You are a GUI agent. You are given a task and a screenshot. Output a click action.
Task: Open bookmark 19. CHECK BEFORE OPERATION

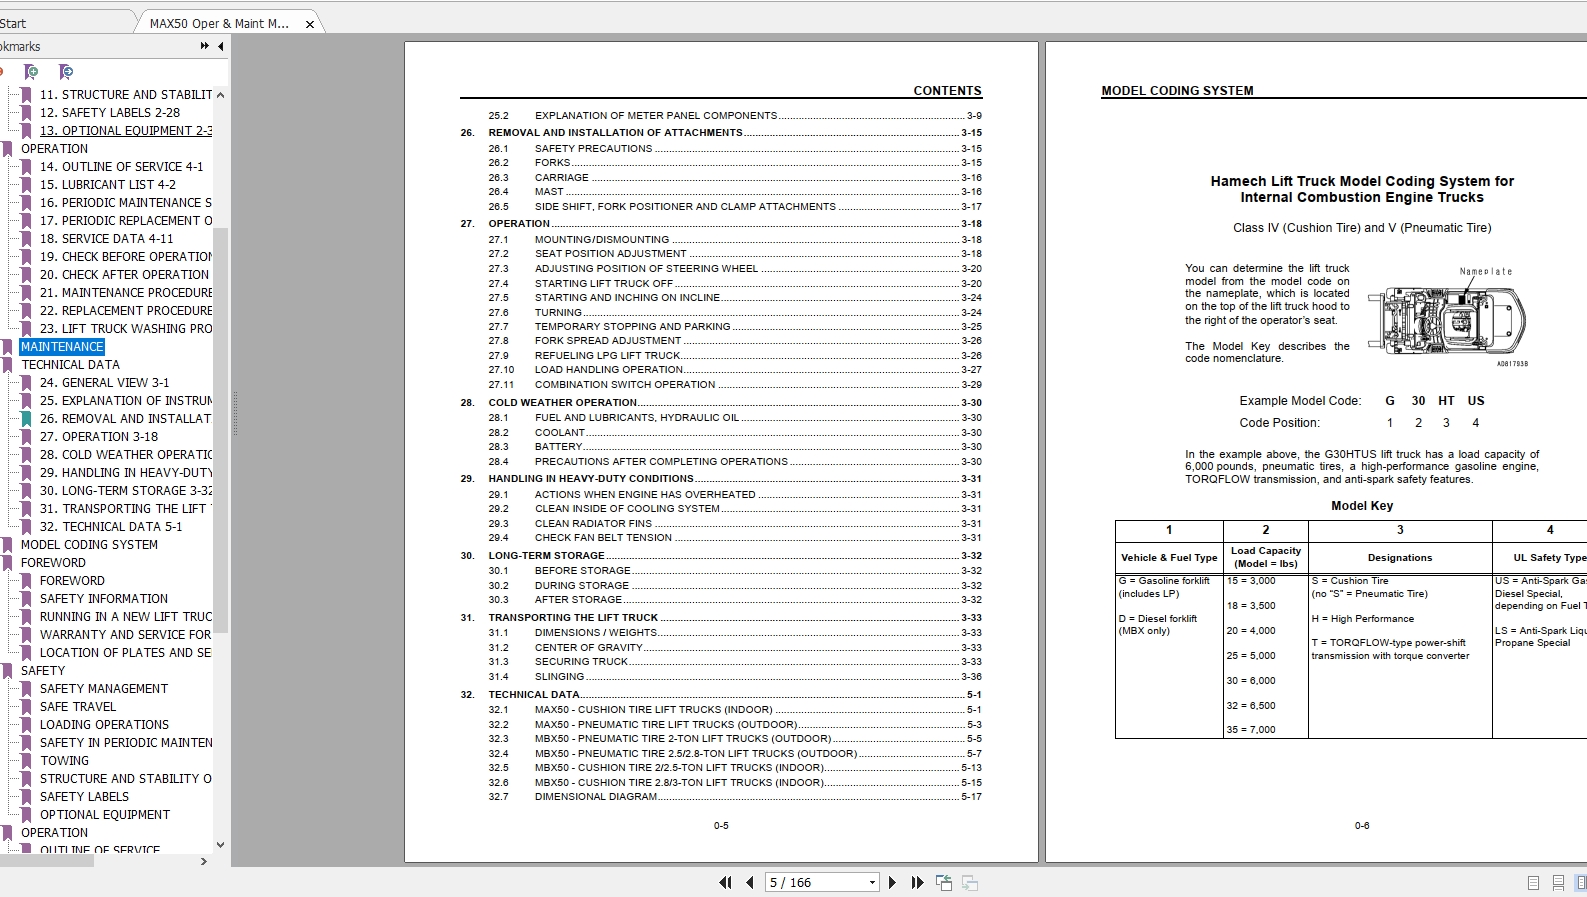(126, 257)
